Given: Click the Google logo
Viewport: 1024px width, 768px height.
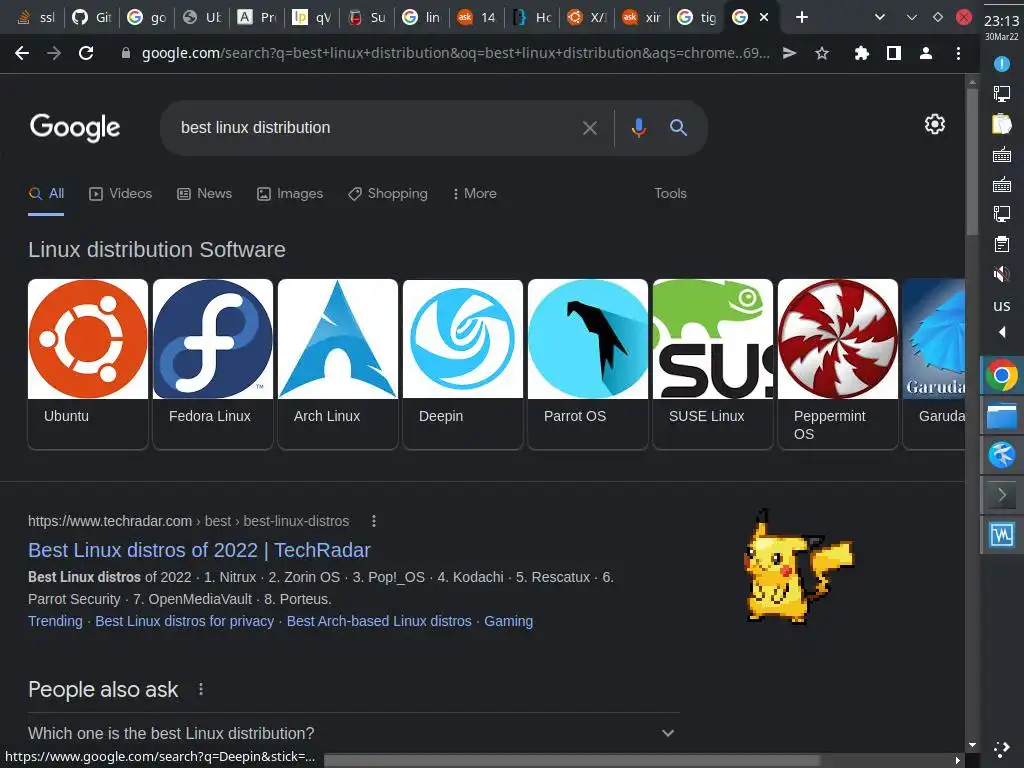Looking at the screenshot, I should (x=75, y=127).
